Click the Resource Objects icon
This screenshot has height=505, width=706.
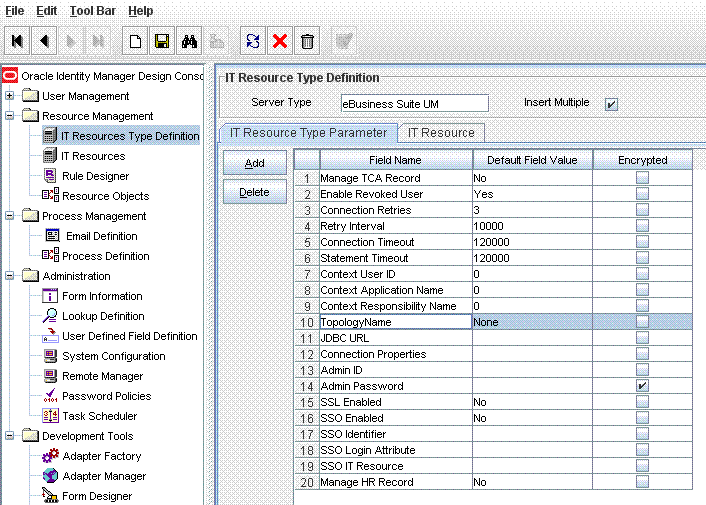[50, 195]
